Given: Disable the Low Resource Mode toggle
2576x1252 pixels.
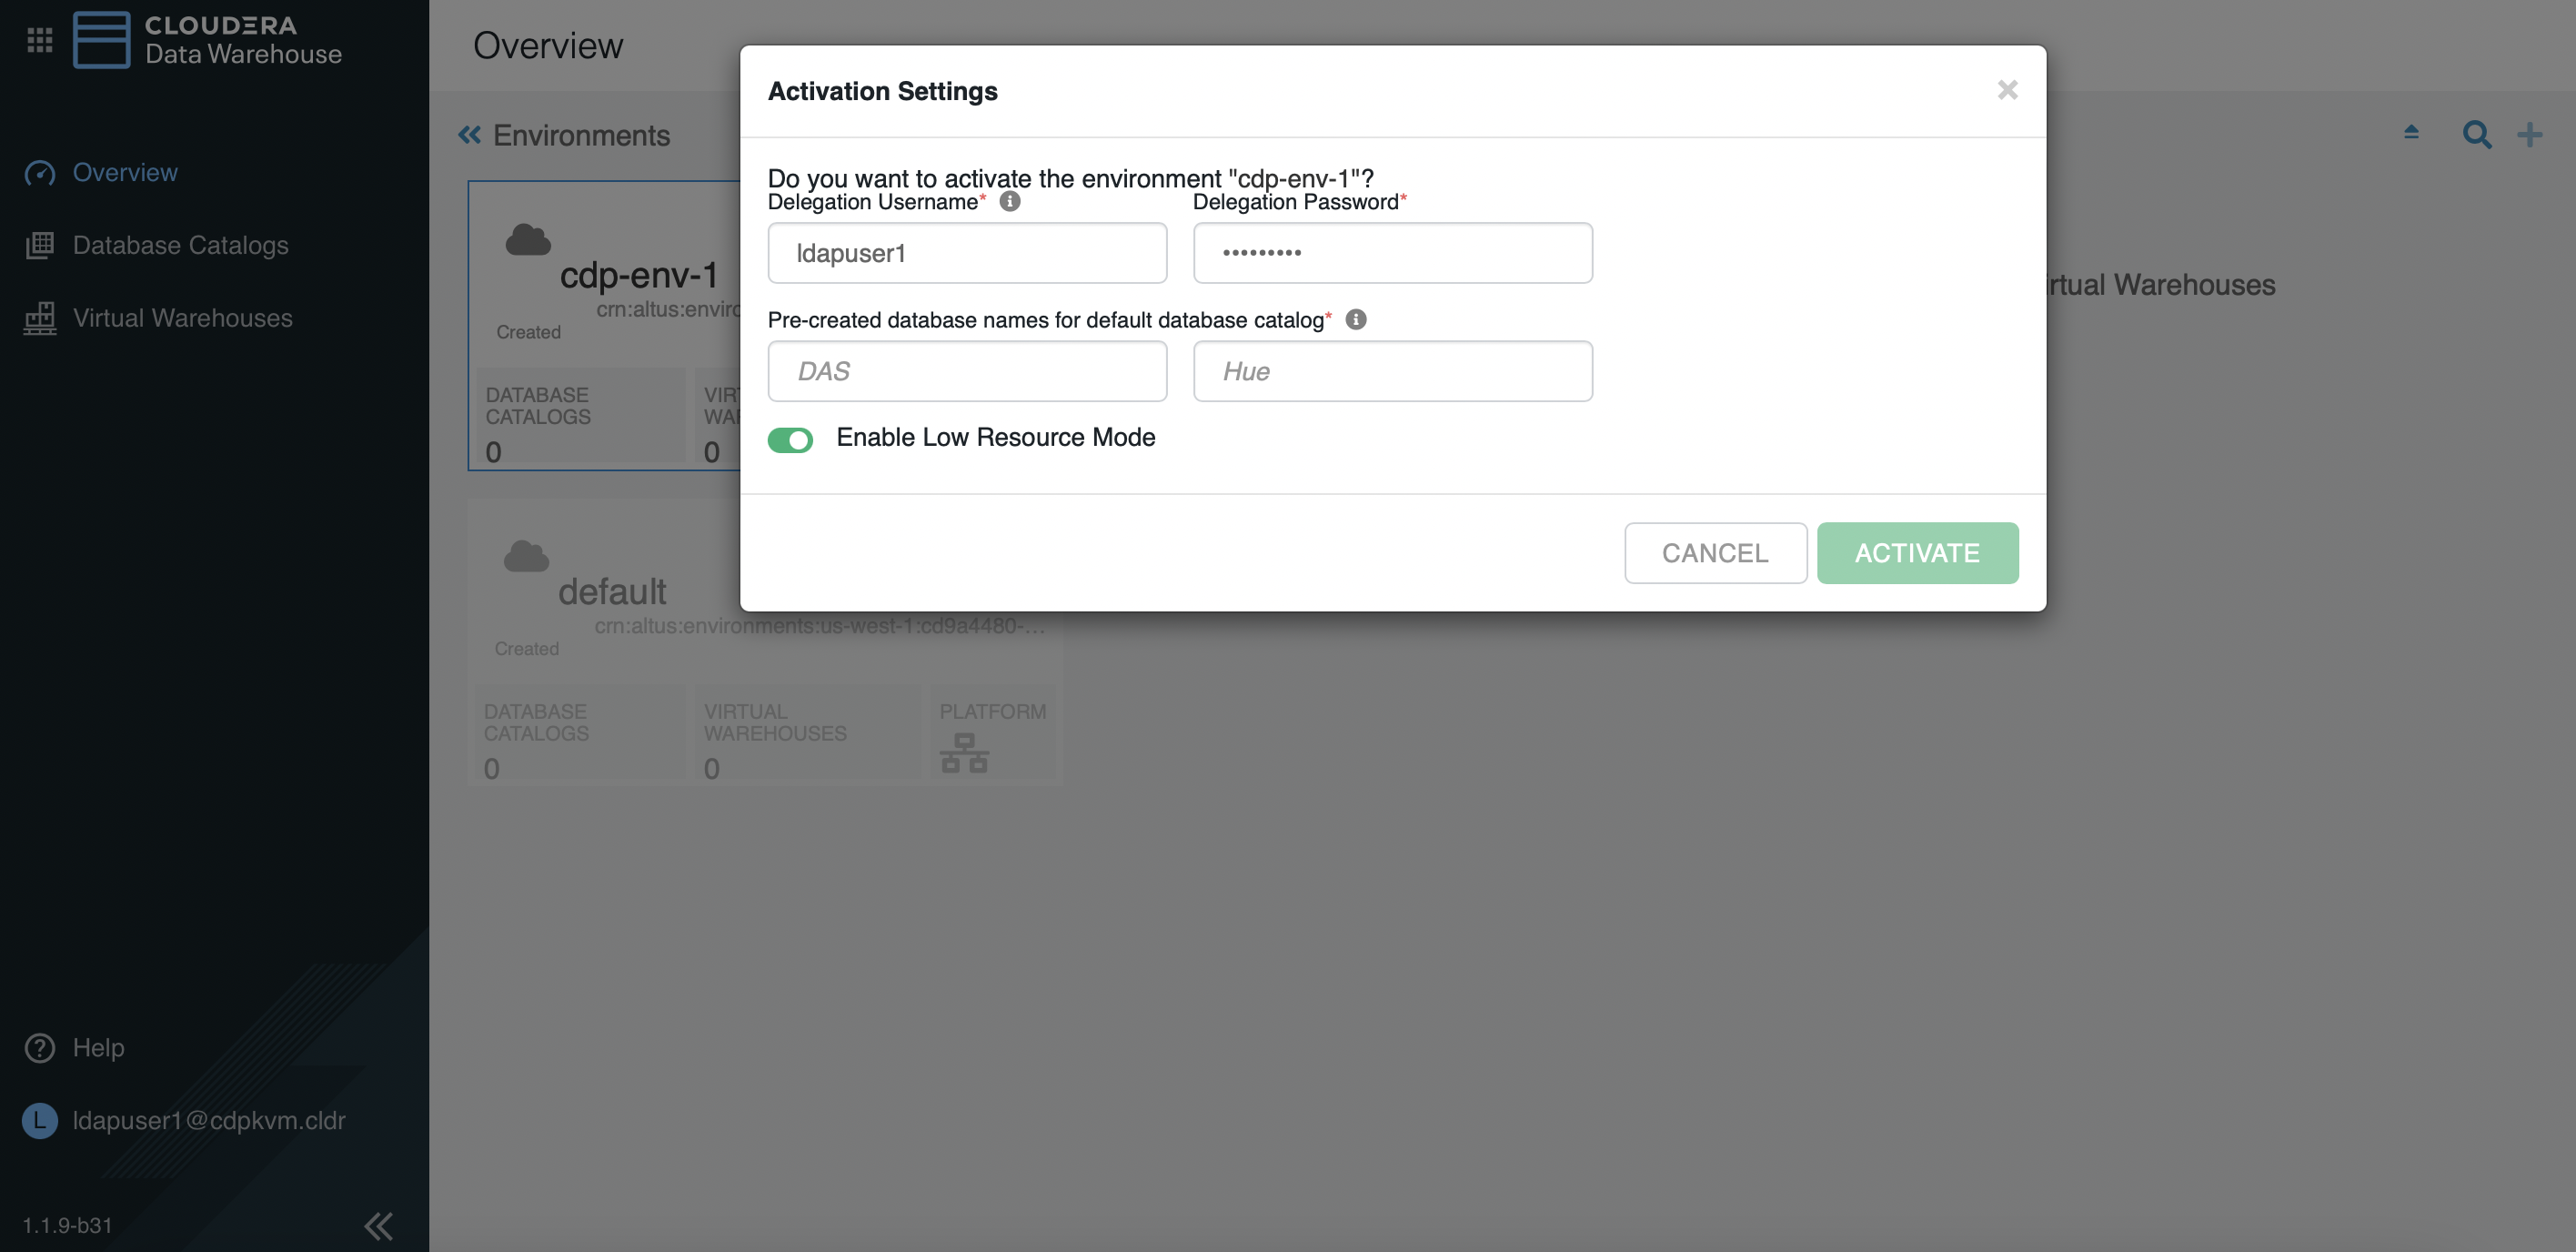Looking at the screenshot, I should tap(790, 440).
